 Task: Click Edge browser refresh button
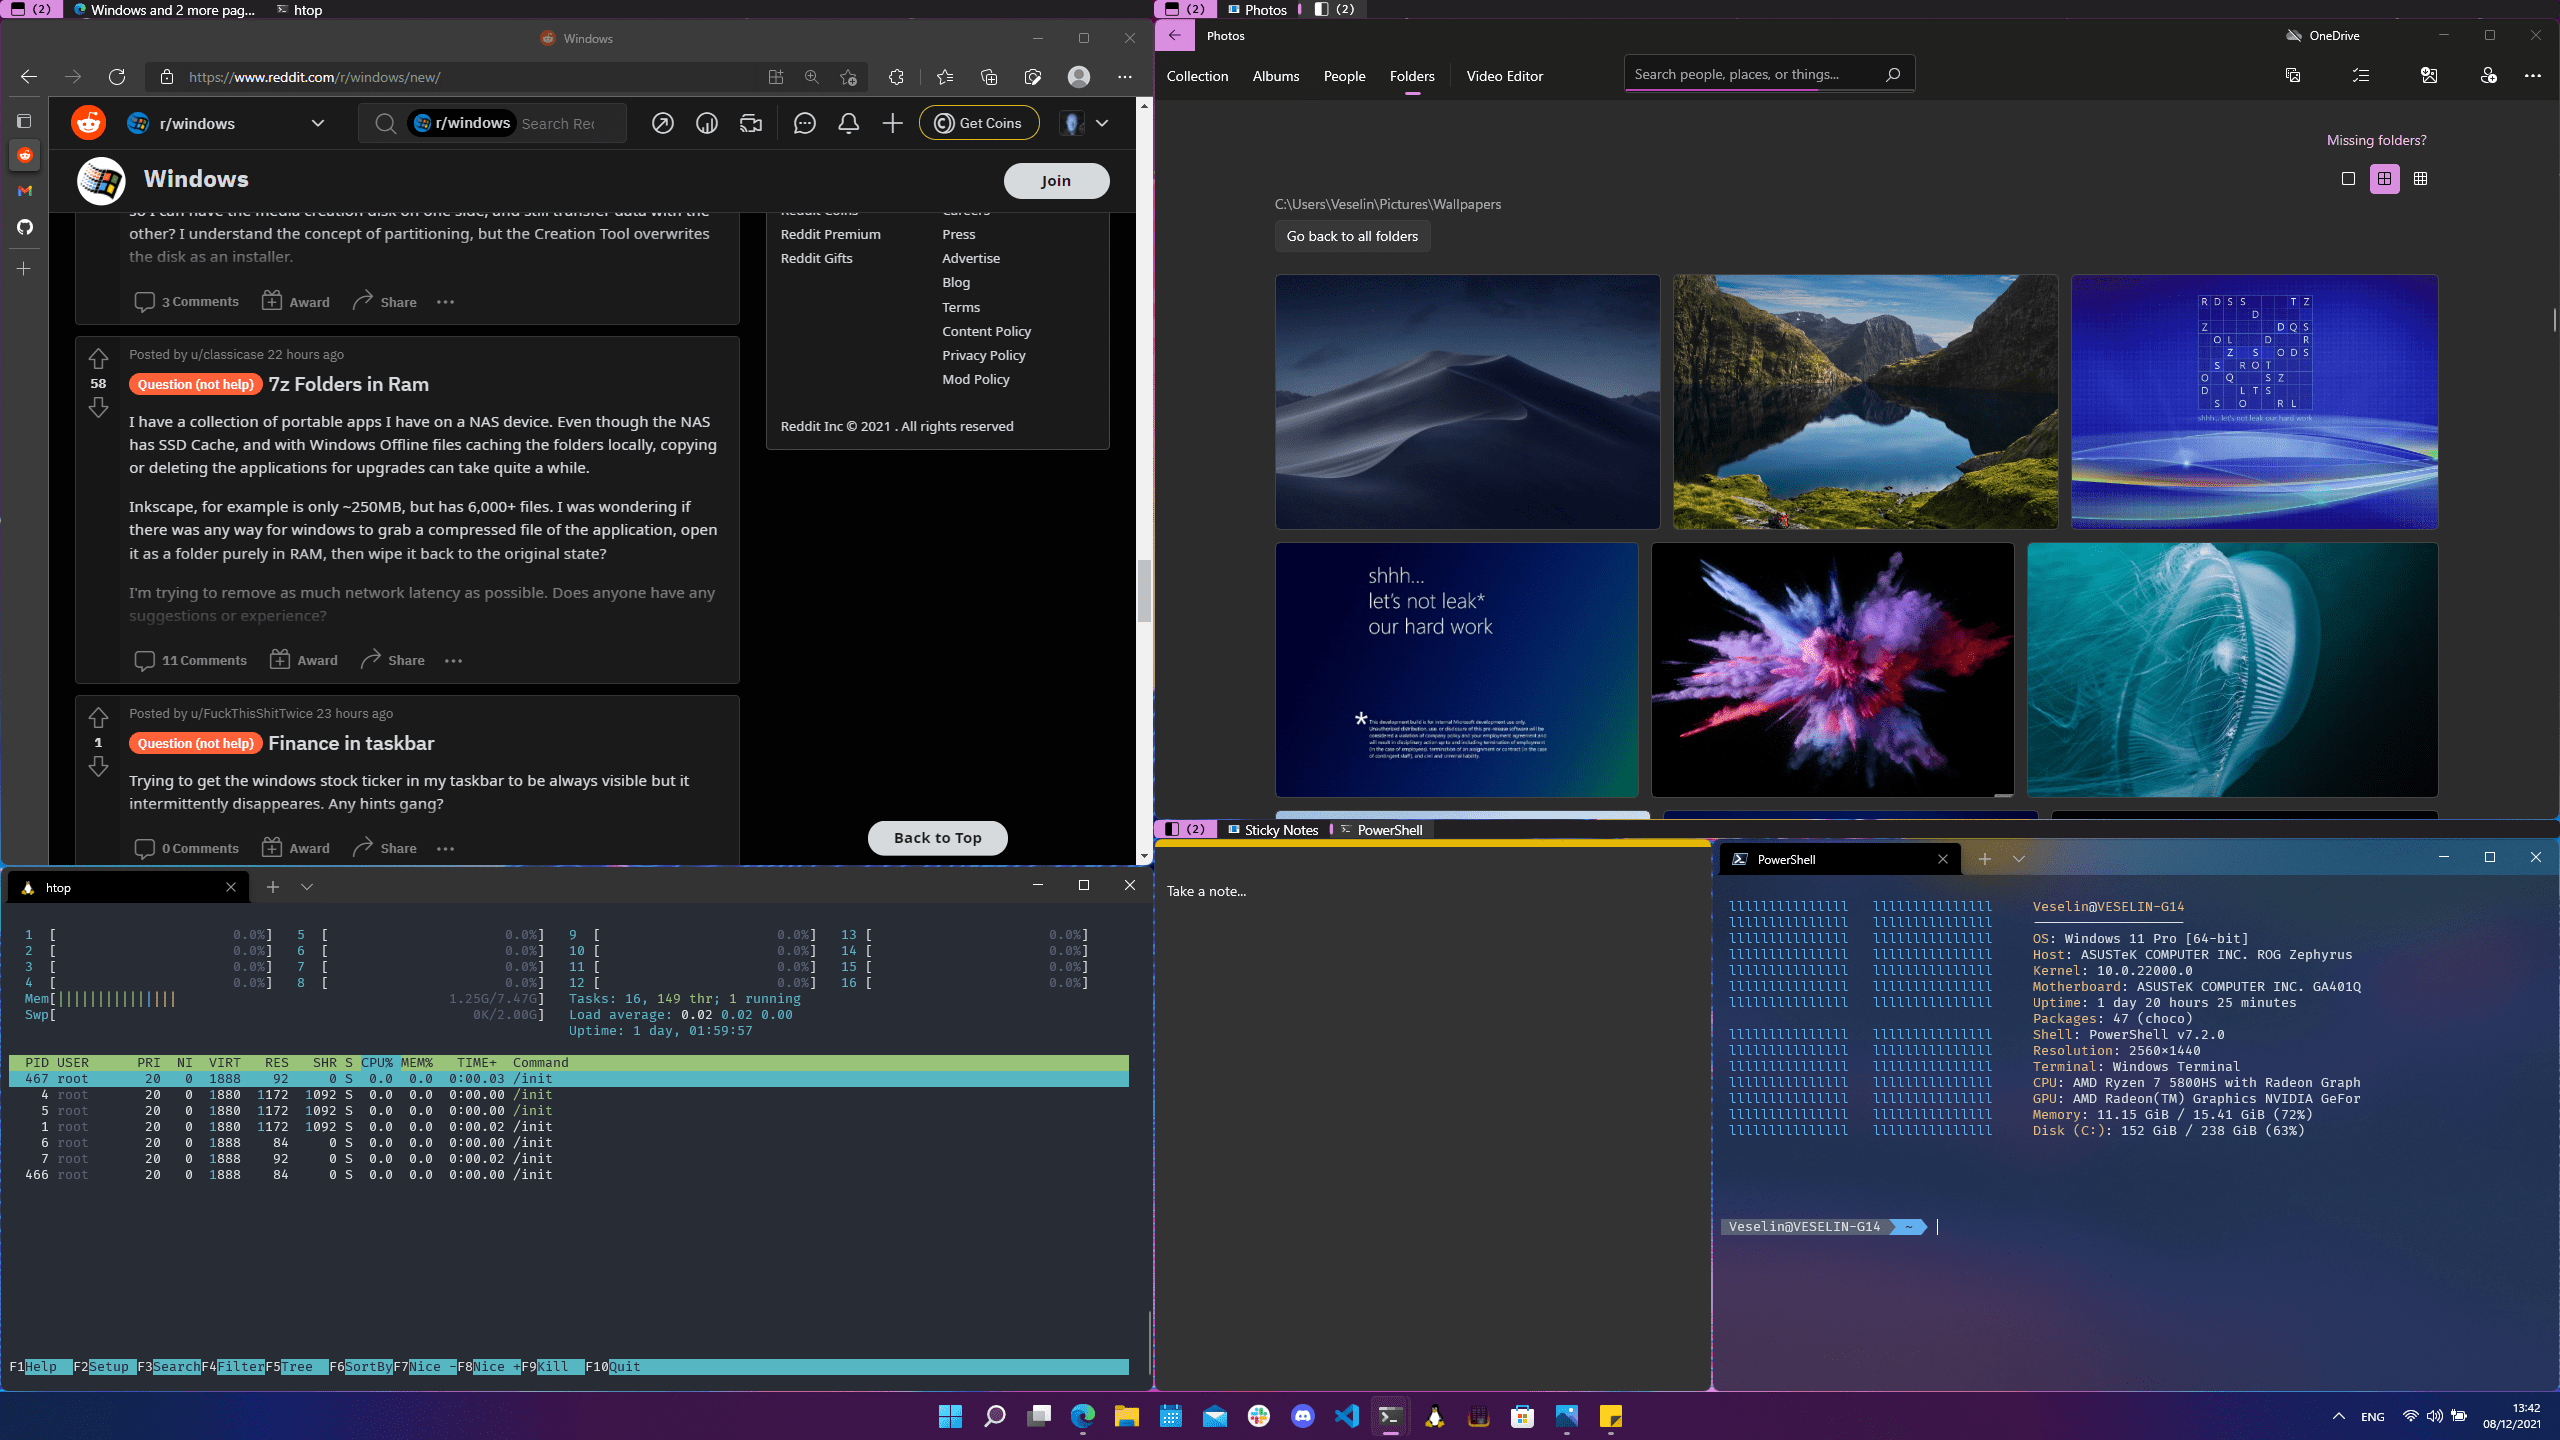tap(117, 77)
